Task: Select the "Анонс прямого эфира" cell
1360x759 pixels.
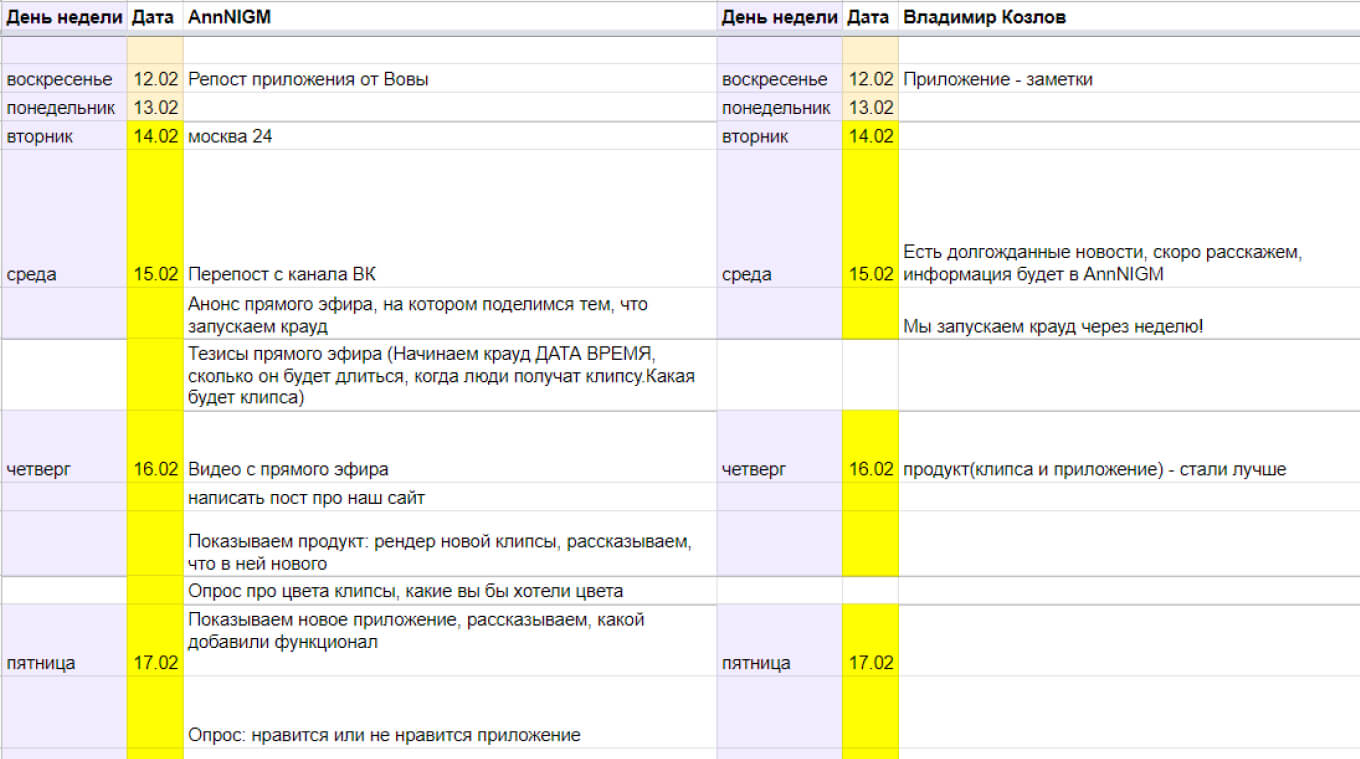Action: click(x=449, y=315)
